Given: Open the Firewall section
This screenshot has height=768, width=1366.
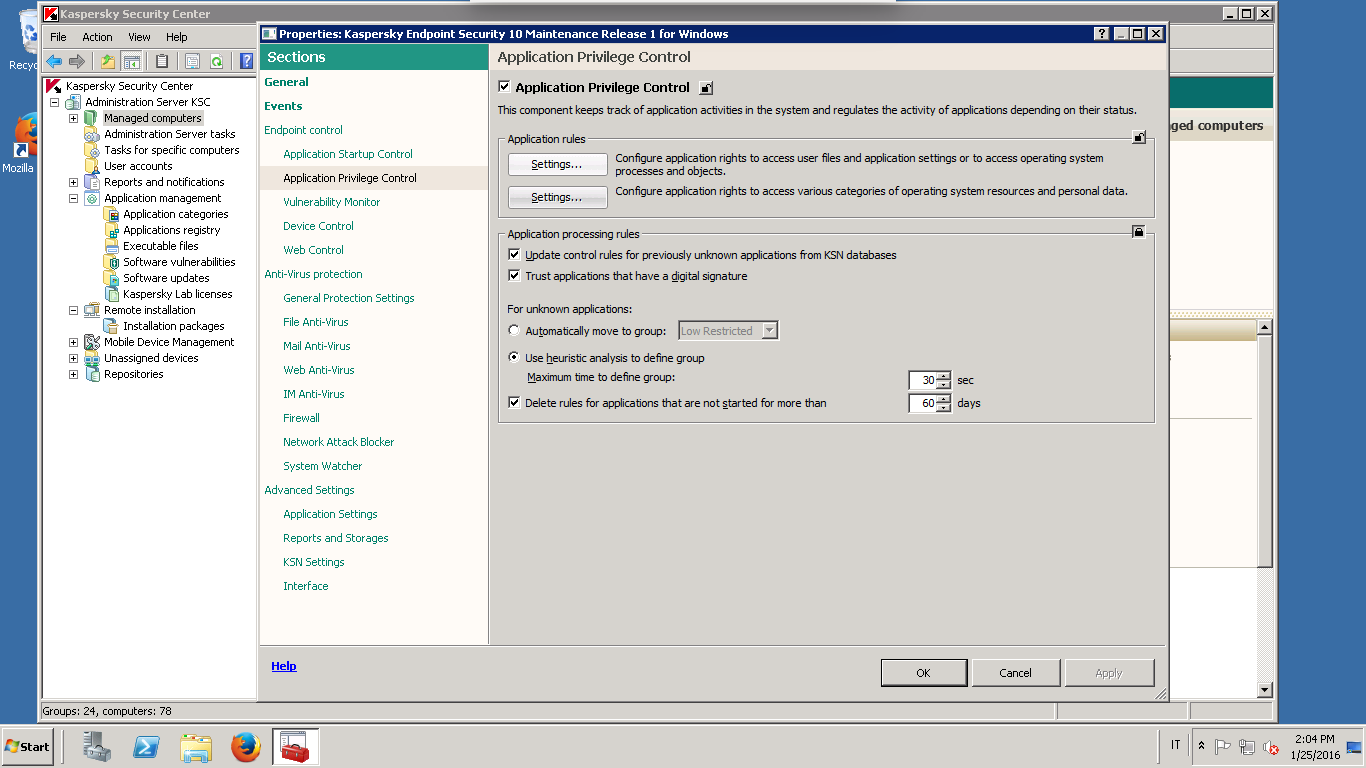Looking at the screenshot, I should [x=301, y=418].
